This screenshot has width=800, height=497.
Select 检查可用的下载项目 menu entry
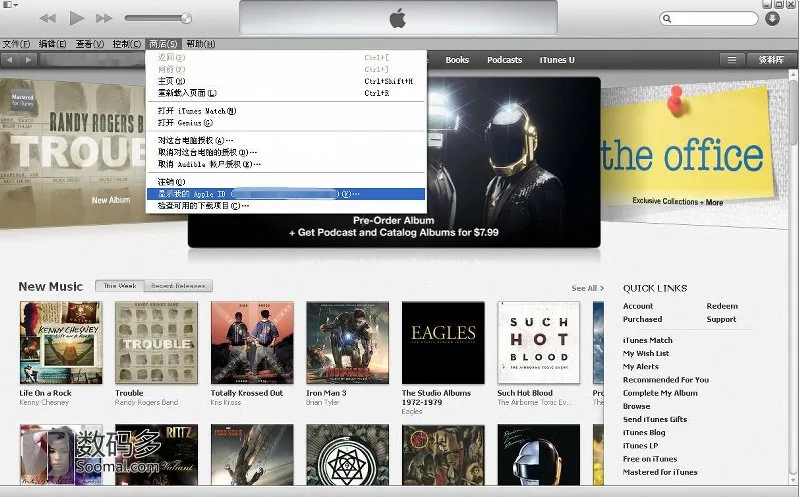(x=286, y=206)
